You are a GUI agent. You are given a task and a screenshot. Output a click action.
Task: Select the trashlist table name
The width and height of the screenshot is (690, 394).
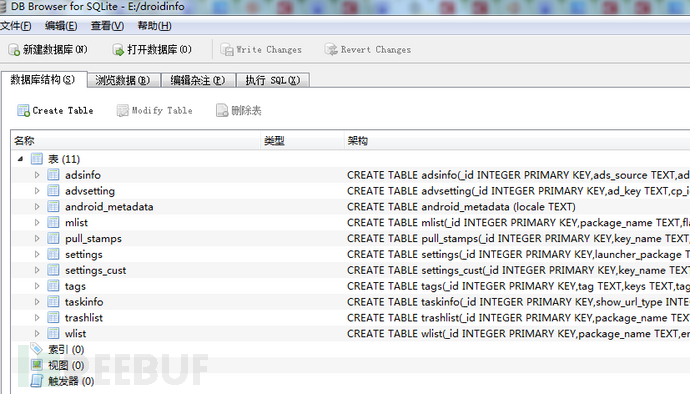pyautogui.click(x=84, y=317)
